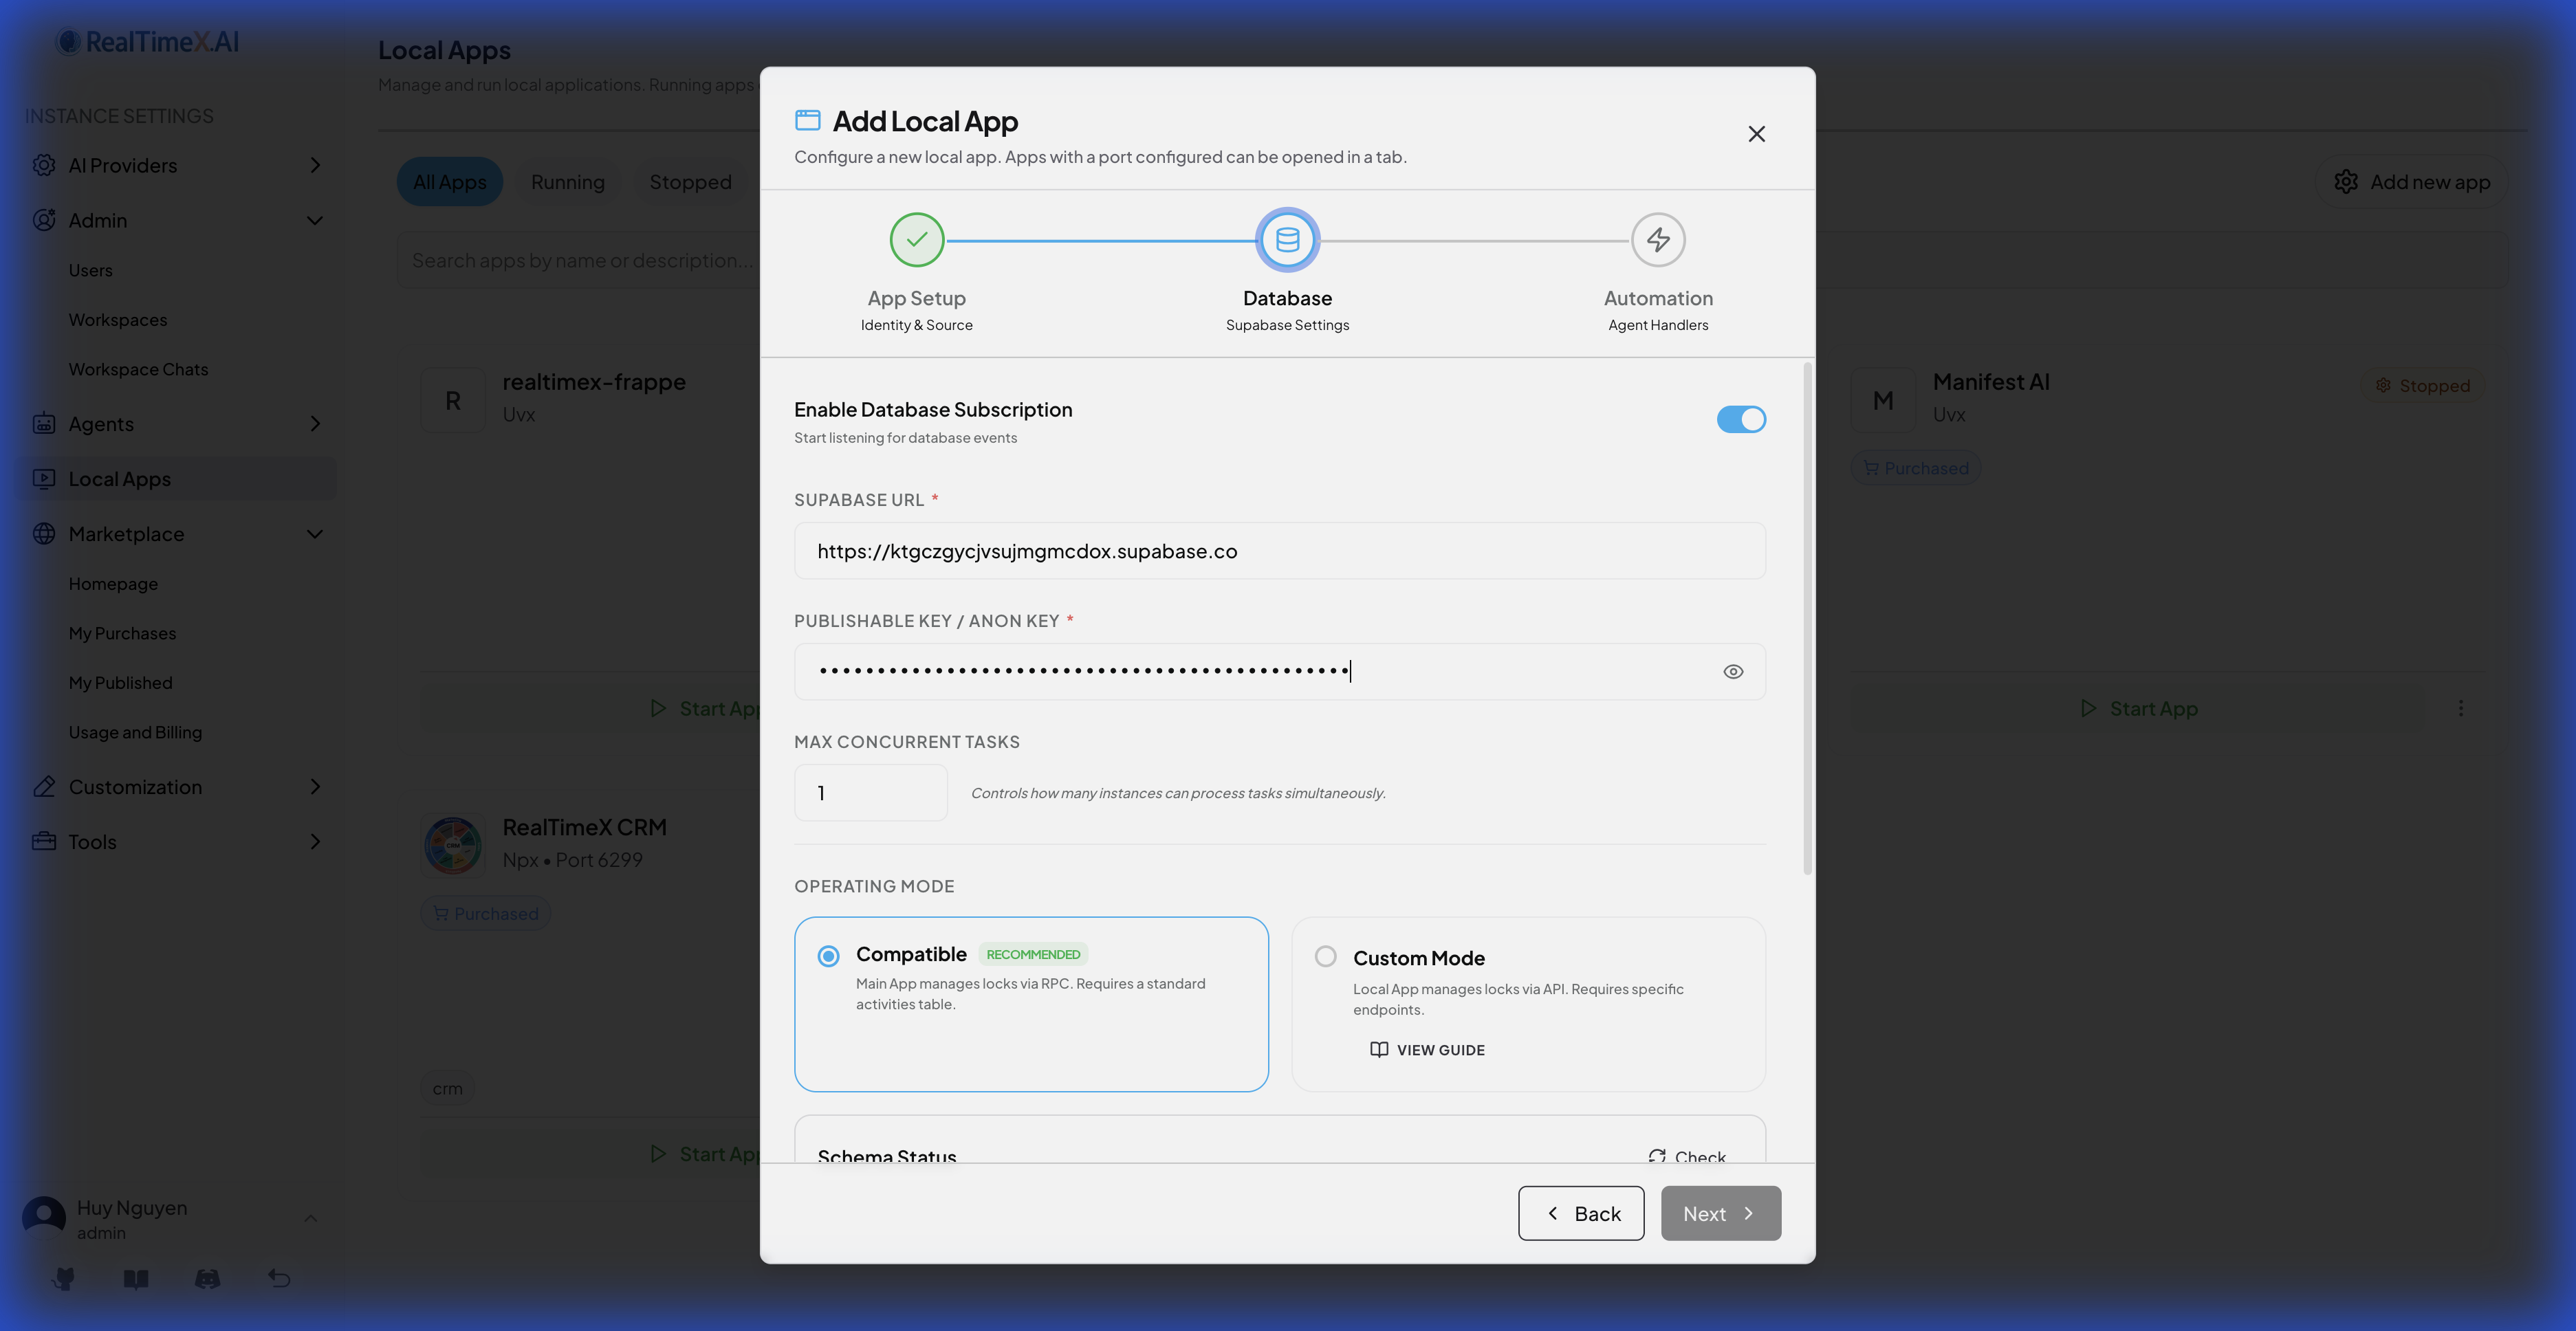This screenshot has width=2576, height=1331.
Task: Click the Marketplace globe icon
Action: (x=44, y=533)
